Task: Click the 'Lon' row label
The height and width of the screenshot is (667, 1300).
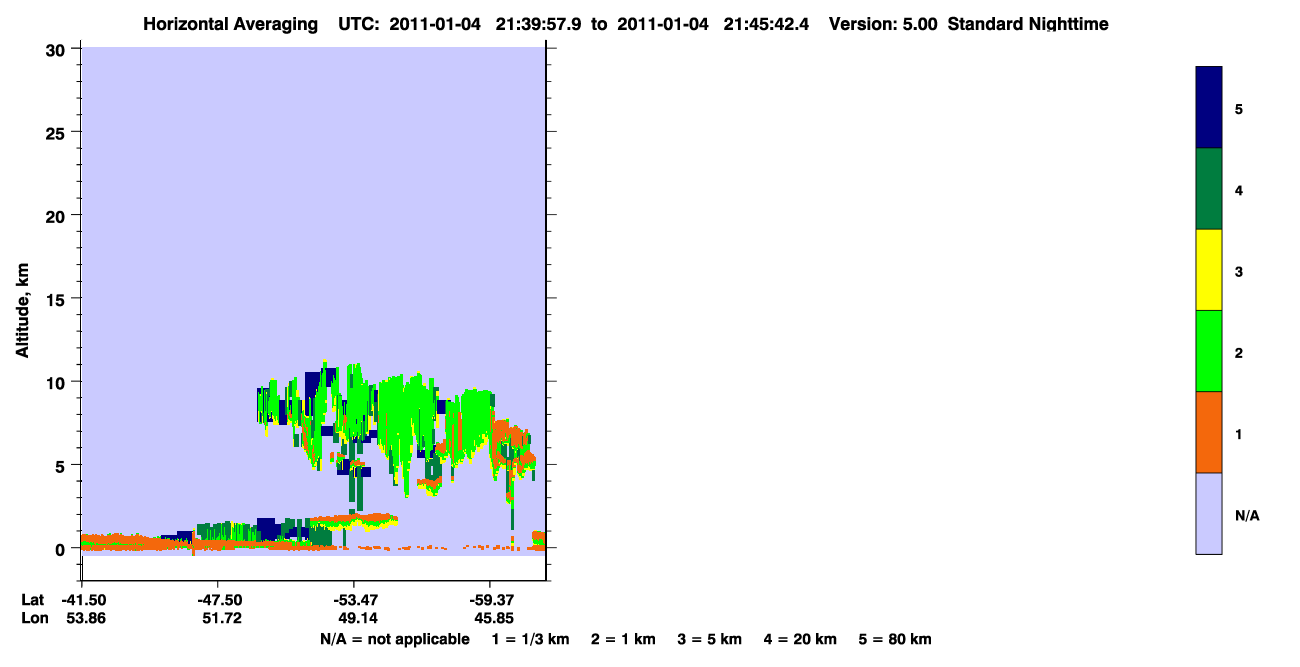Action: point(33,618)
